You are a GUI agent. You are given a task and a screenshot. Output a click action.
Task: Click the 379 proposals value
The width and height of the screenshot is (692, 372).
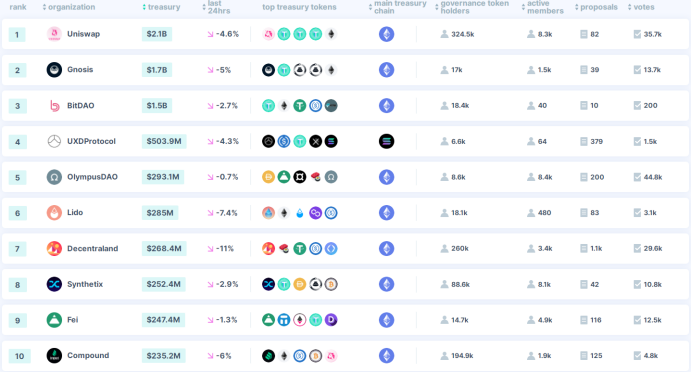(x=597, y=141)
